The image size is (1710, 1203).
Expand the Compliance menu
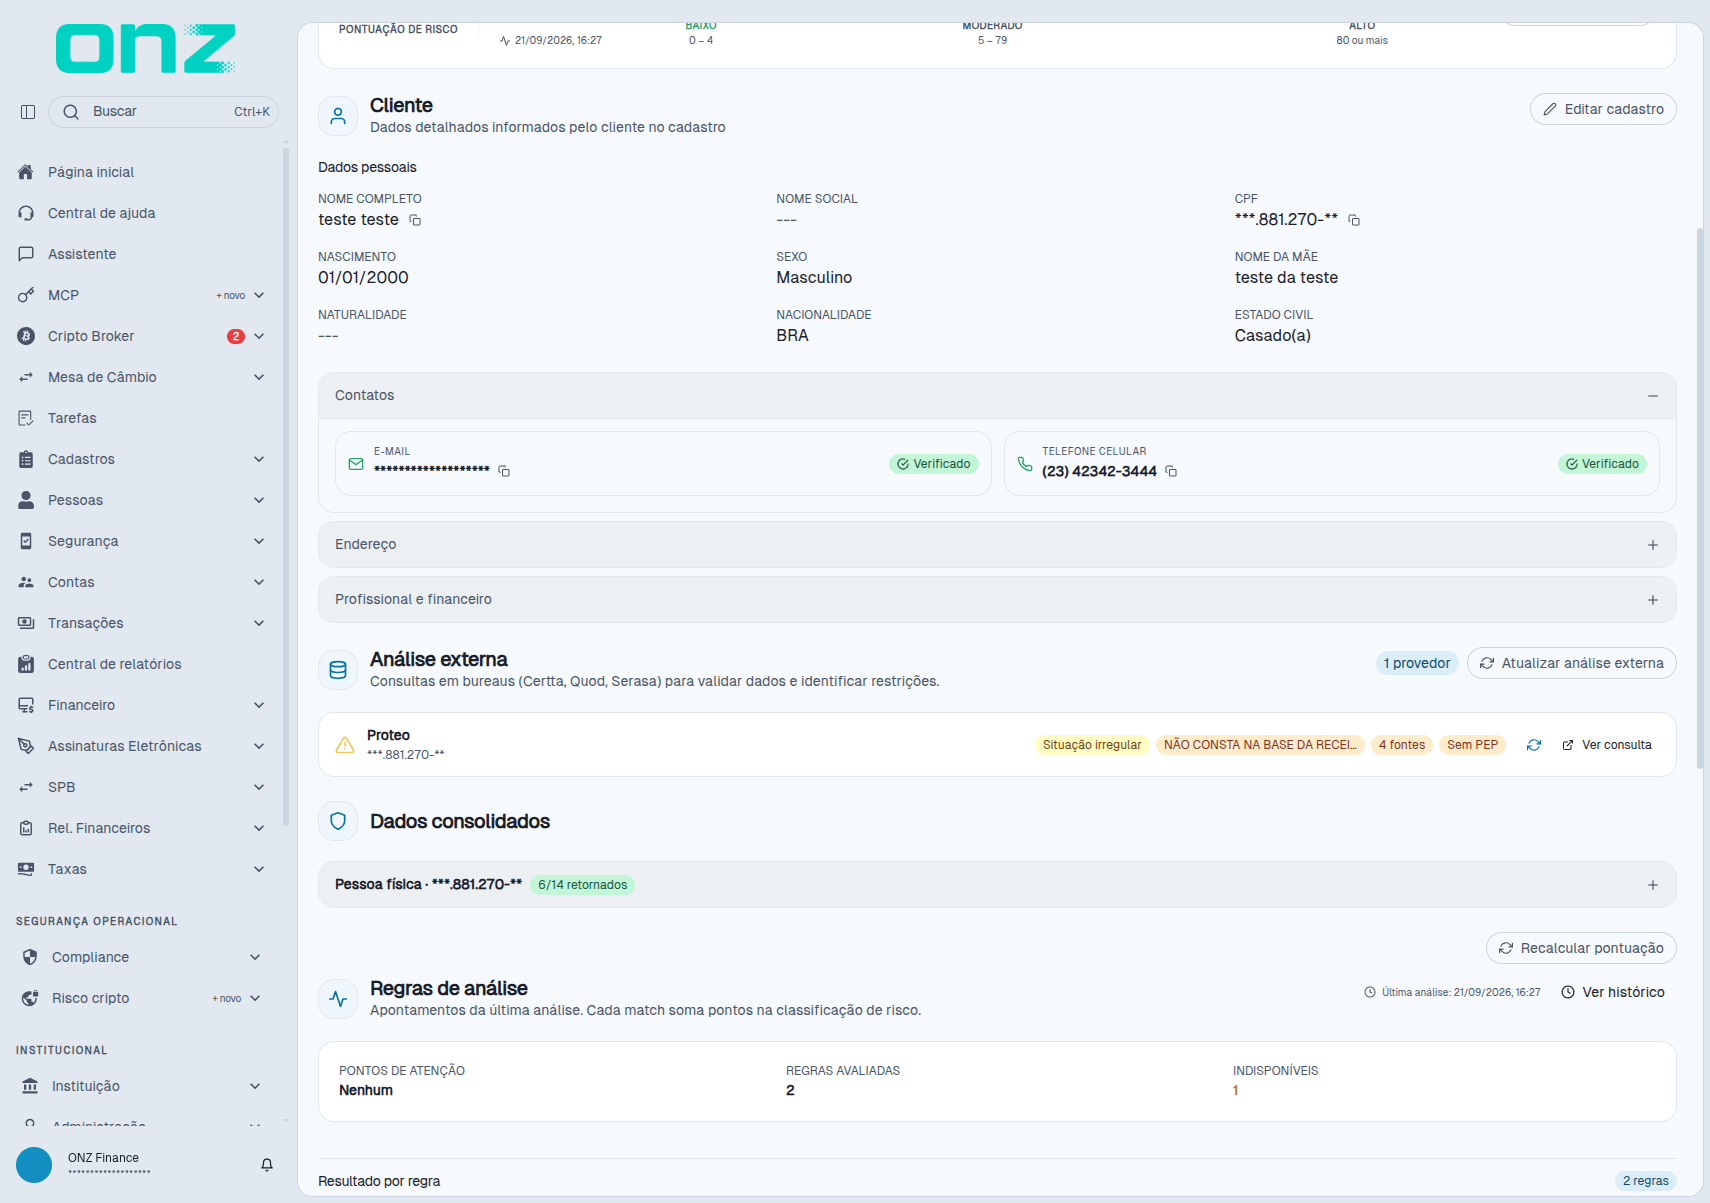tap(142, 957)
